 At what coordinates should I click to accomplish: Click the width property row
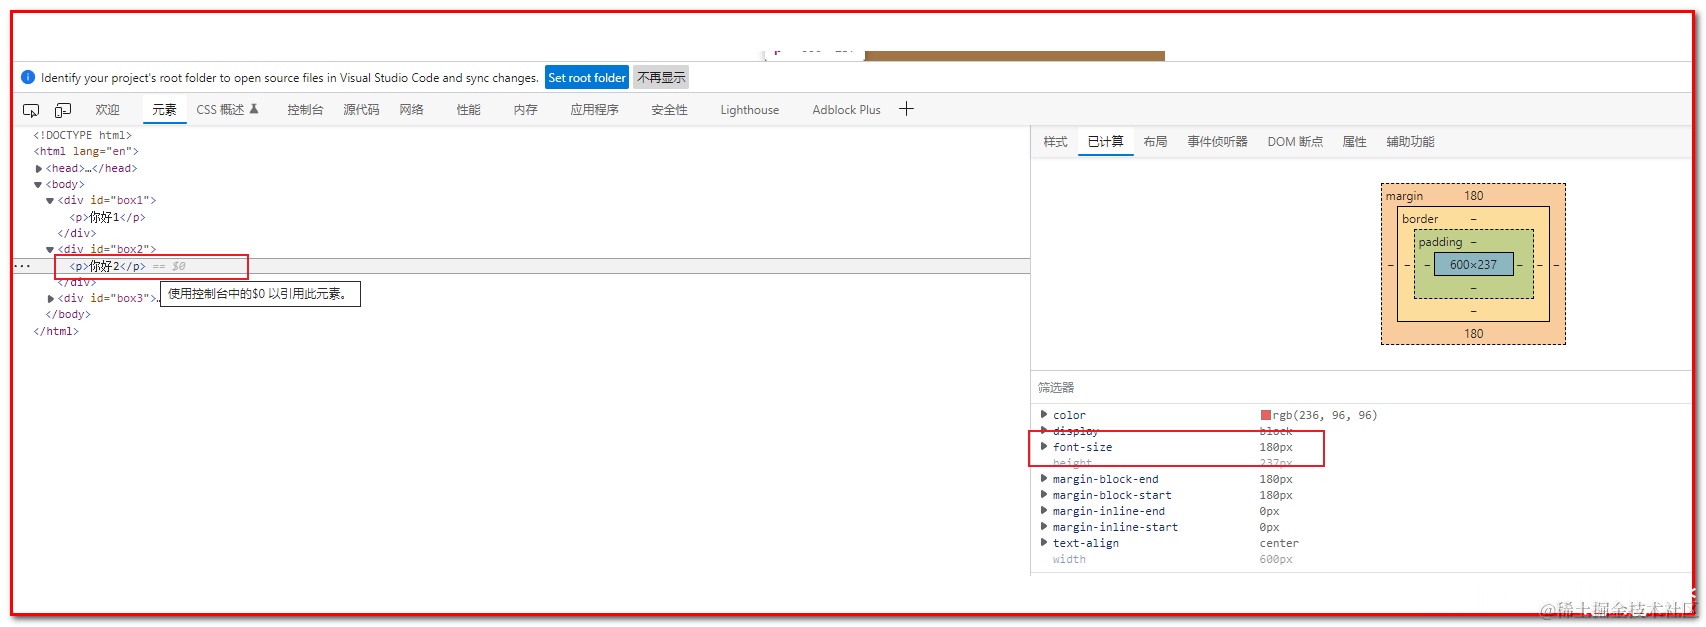[x=1360, y=559]
